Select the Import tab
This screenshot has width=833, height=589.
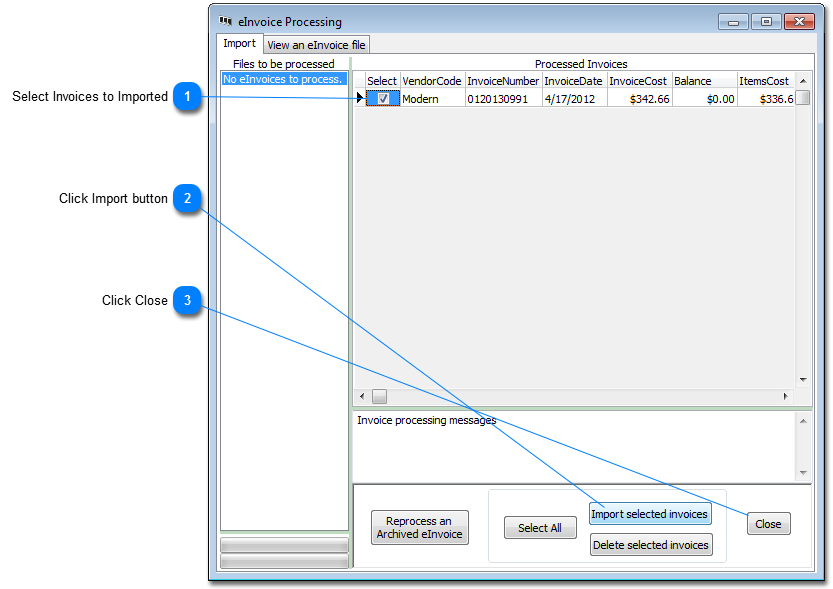click(239, 43)
